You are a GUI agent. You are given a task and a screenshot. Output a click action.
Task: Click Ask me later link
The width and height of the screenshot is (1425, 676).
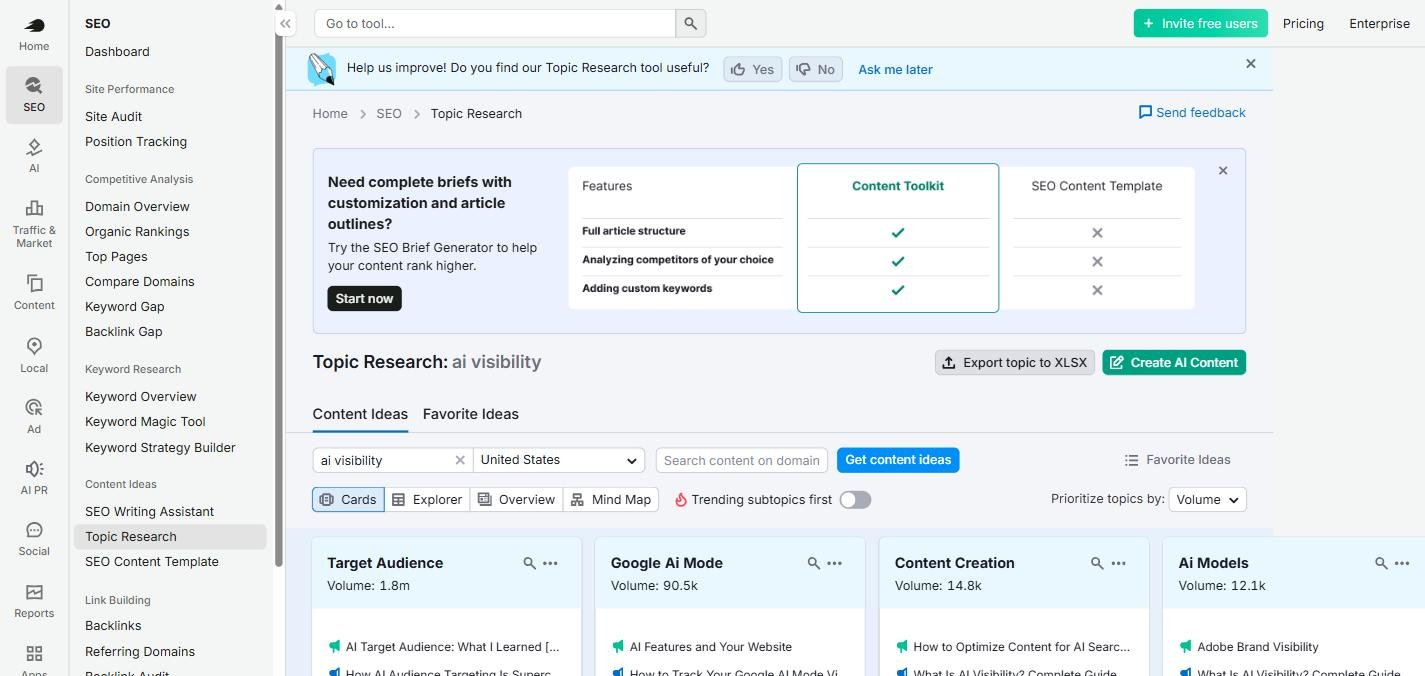point(895,69)
